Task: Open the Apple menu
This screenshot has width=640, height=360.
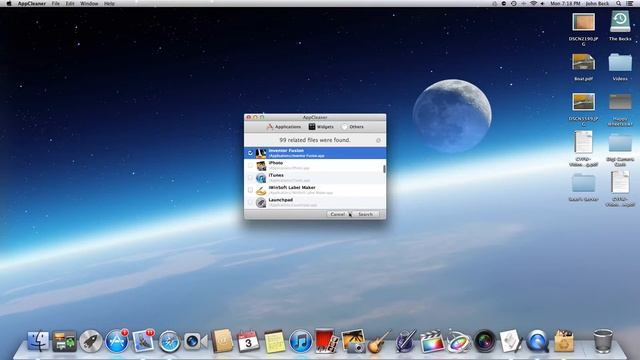Action: pyautogui.click(x=9, y=3)
